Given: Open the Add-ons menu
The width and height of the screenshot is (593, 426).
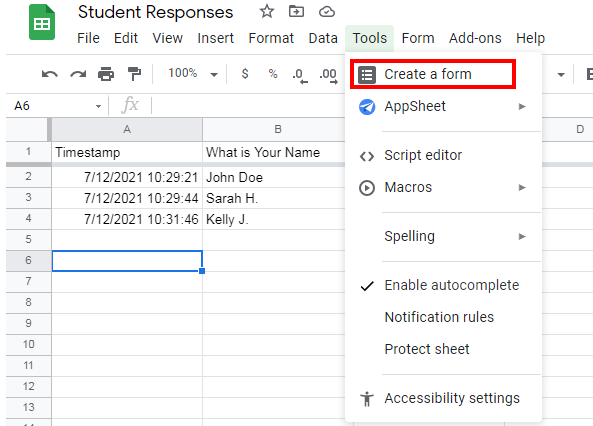Looking at the screenshot, I should click(x=475, y=38).
